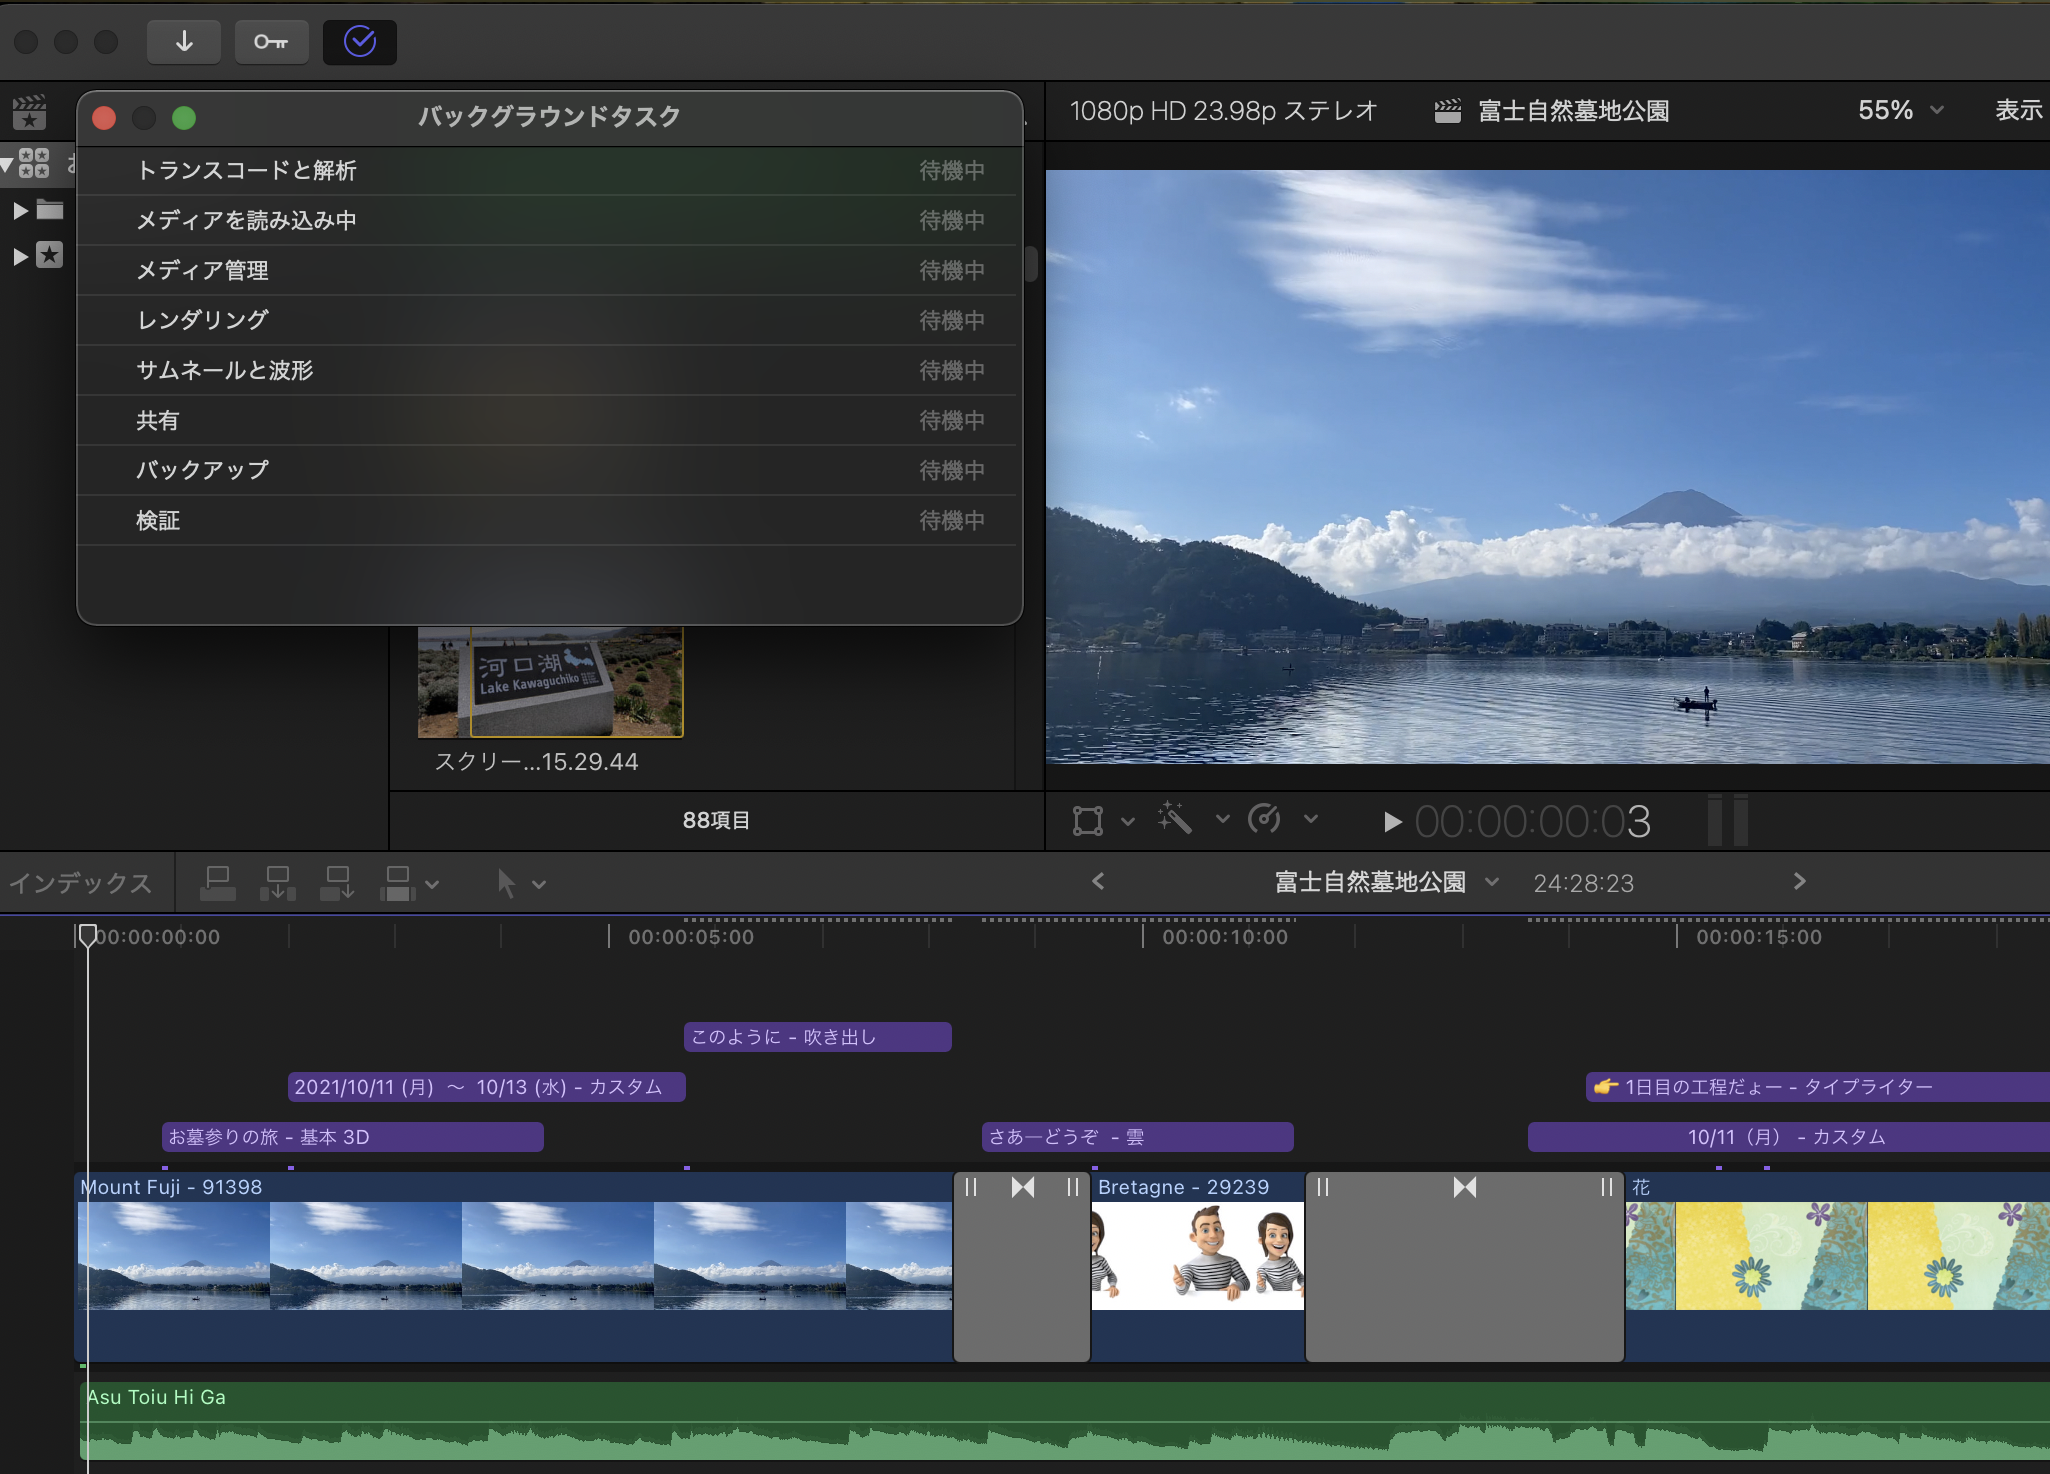Image resolution: width=2050 pixels, height=1474 pixels.
Task: Expand the overwrite edit options dropdown
Action: (432, 884)
